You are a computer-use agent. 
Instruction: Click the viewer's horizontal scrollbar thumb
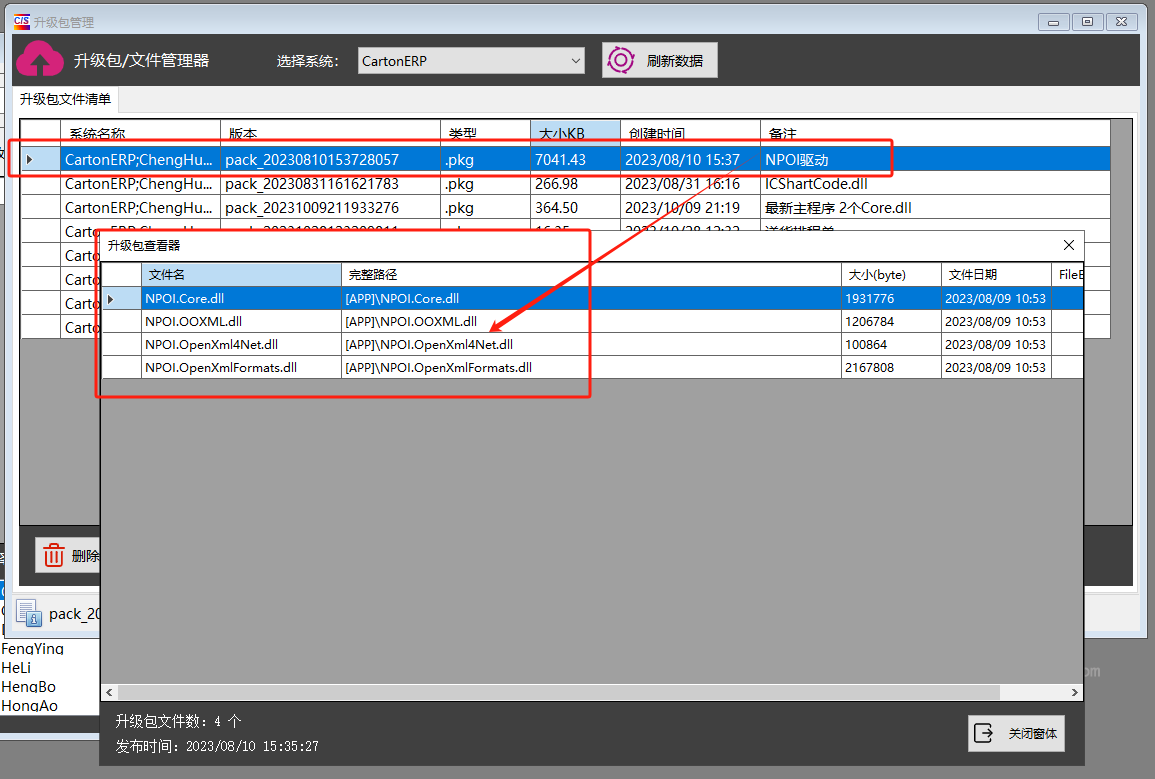[558, 692]
